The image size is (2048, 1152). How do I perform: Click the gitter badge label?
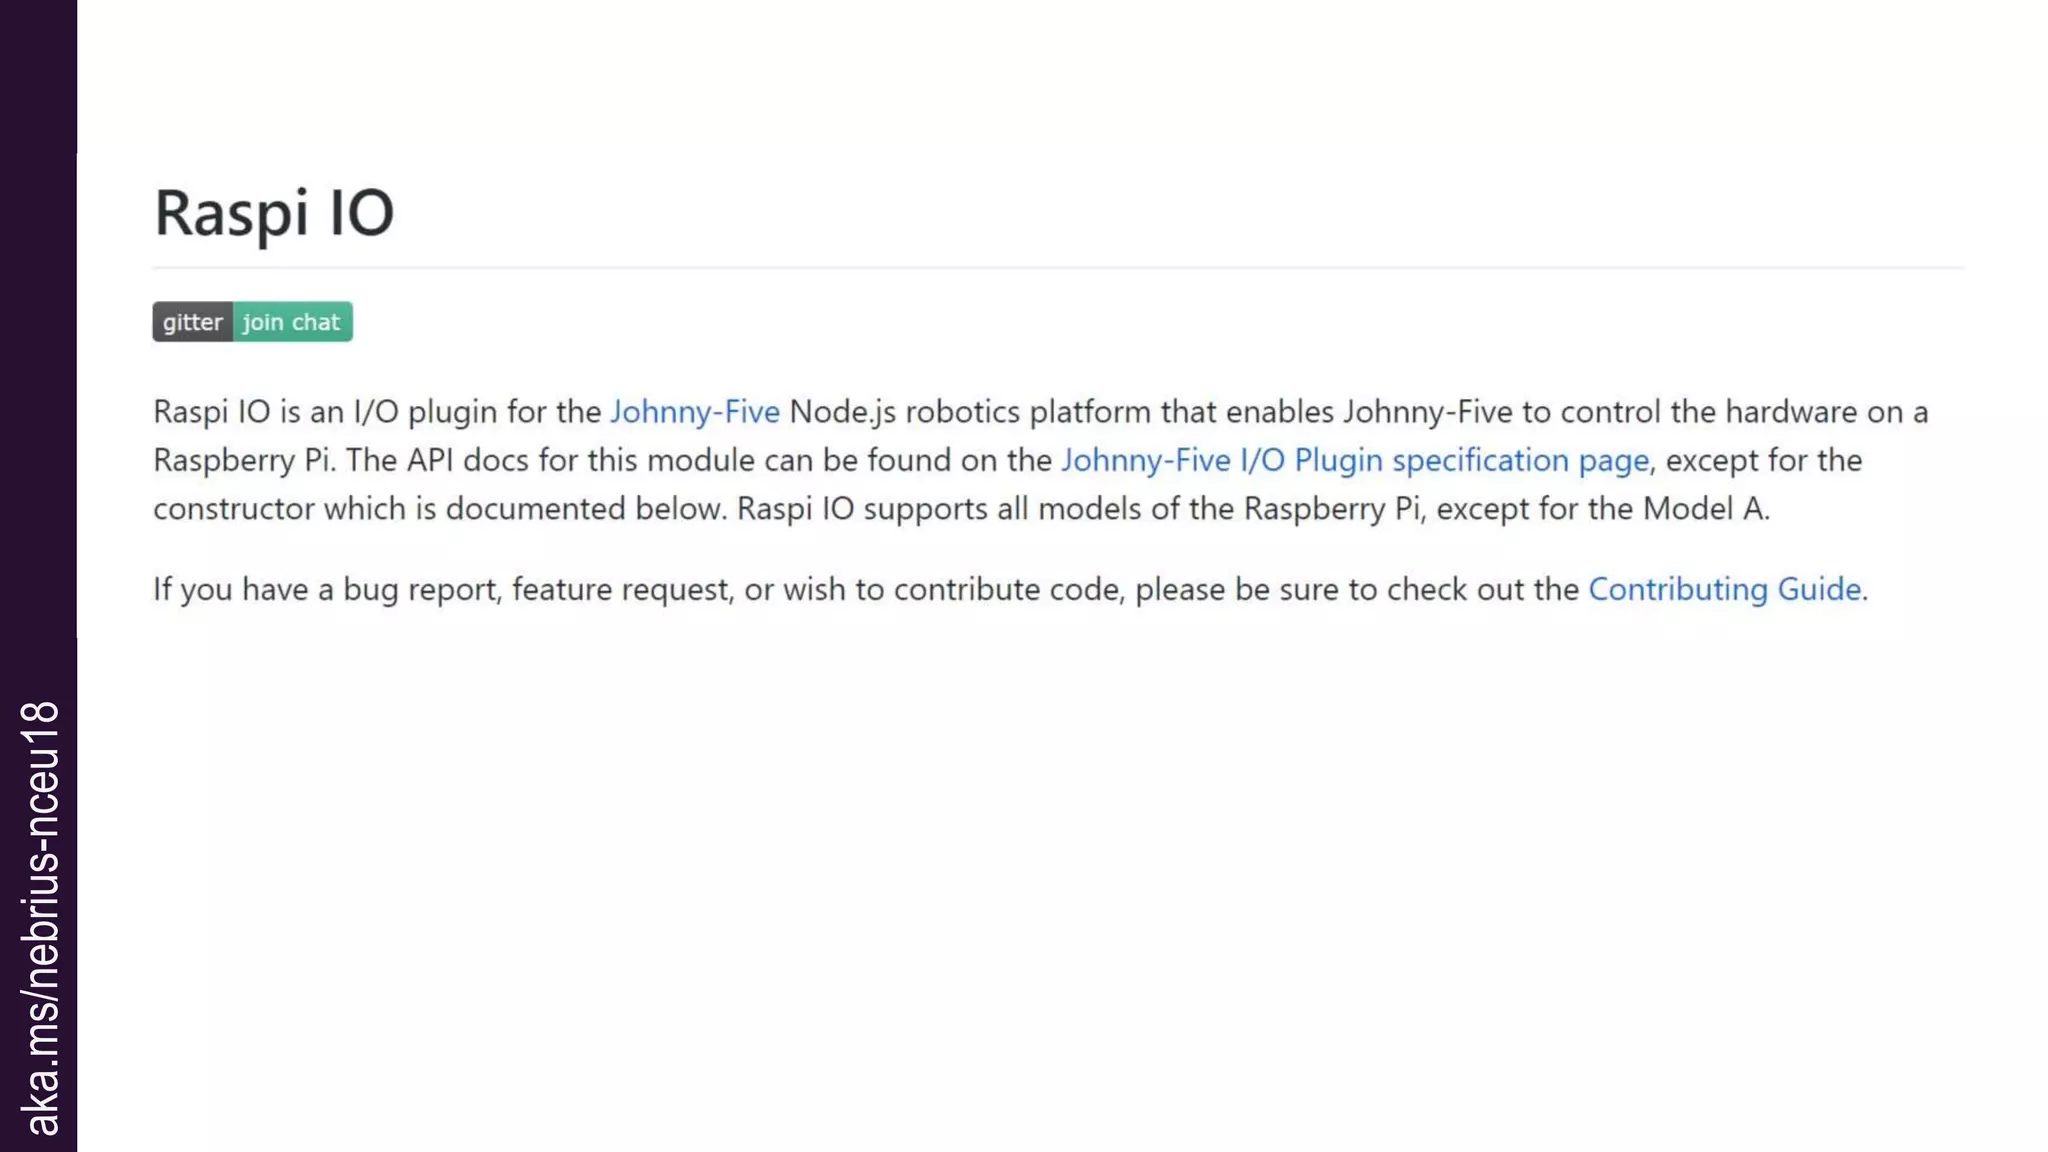(x=192, y=322)
